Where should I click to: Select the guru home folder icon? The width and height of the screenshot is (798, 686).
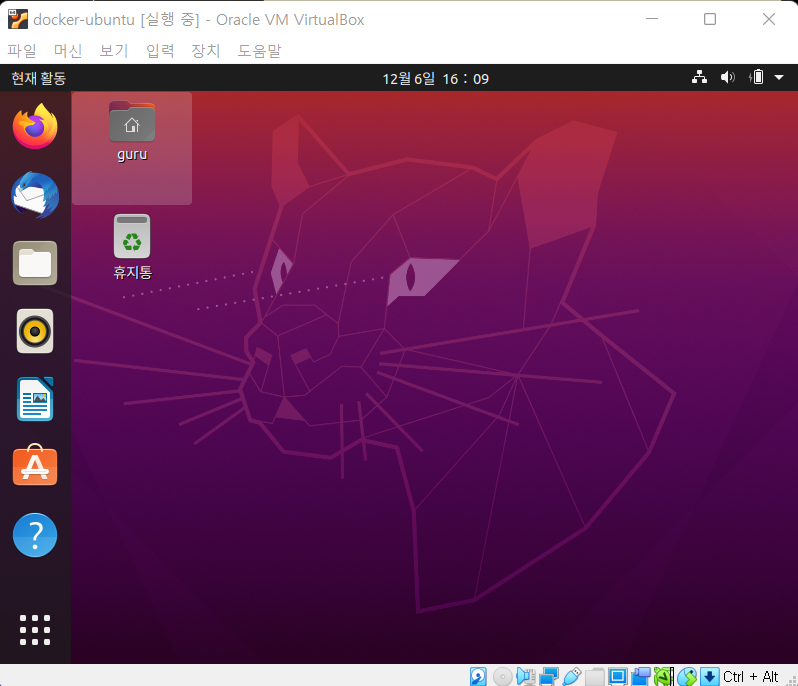(132, 131)
